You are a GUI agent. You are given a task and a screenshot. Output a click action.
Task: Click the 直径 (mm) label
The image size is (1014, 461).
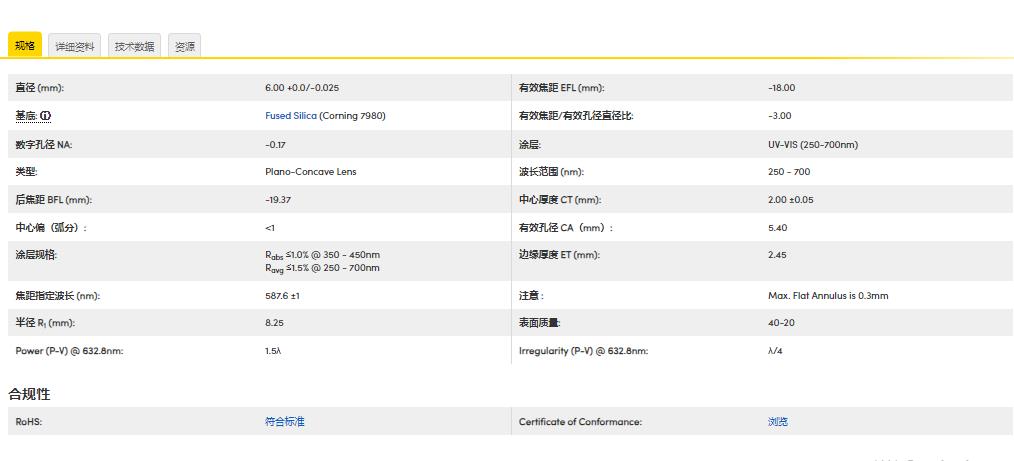point(39,88)
